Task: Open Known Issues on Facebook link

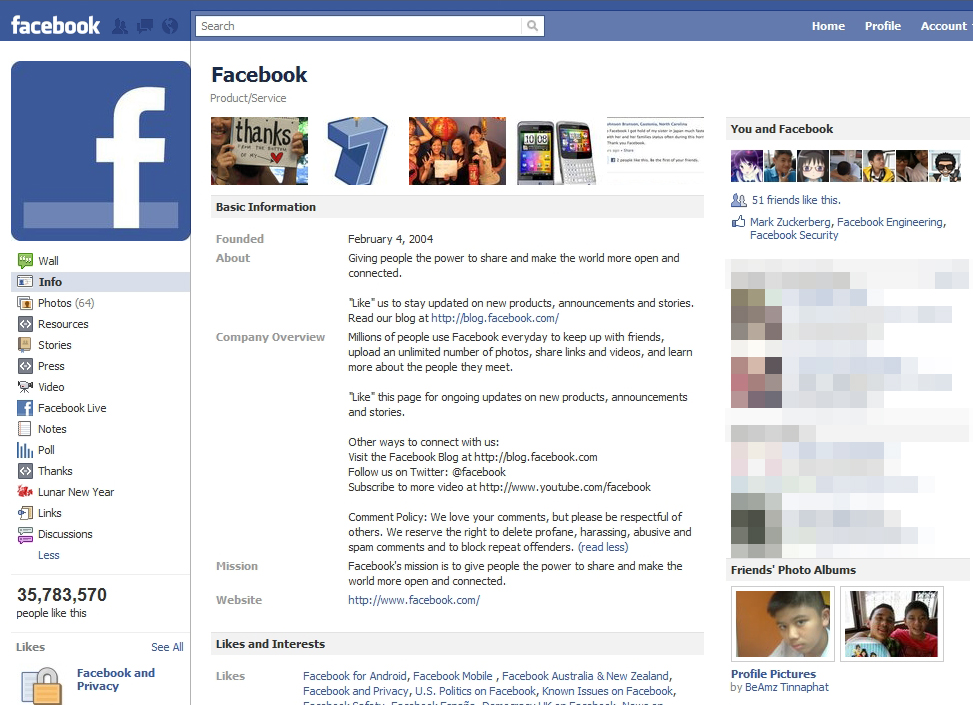Action: (607, 691)
